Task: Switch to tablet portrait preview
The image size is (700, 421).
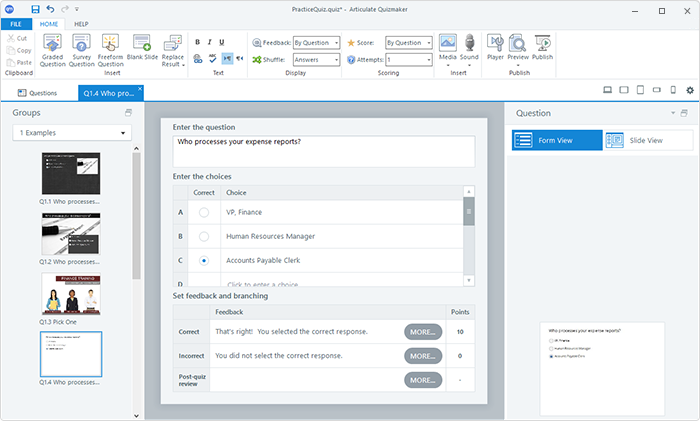Action: [640, 90]
